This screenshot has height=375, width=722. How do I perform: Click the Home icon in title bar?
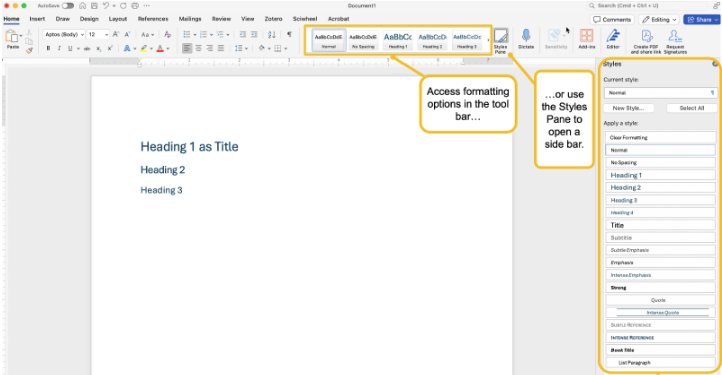pyautogui.click(x=82, y=6)
